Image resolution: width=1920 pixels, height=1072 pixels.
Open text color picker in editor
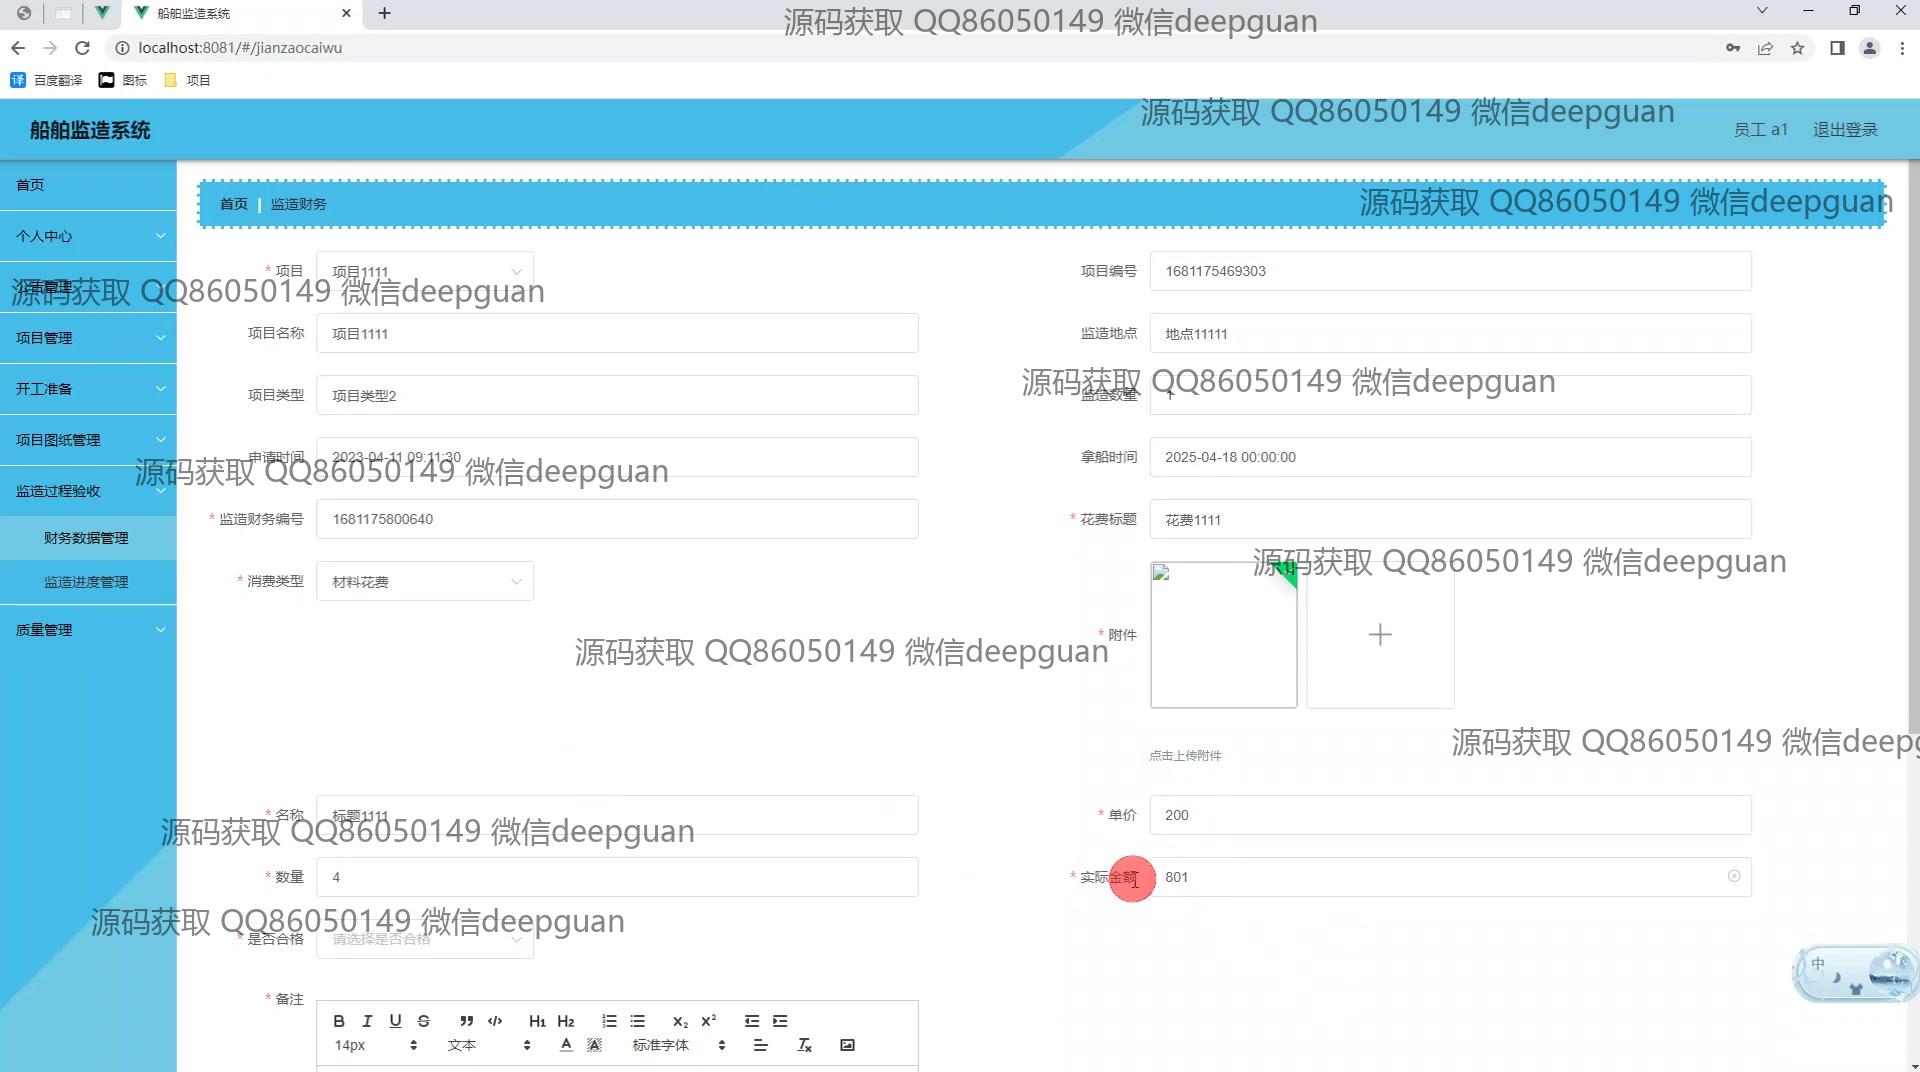(566, 1045)
